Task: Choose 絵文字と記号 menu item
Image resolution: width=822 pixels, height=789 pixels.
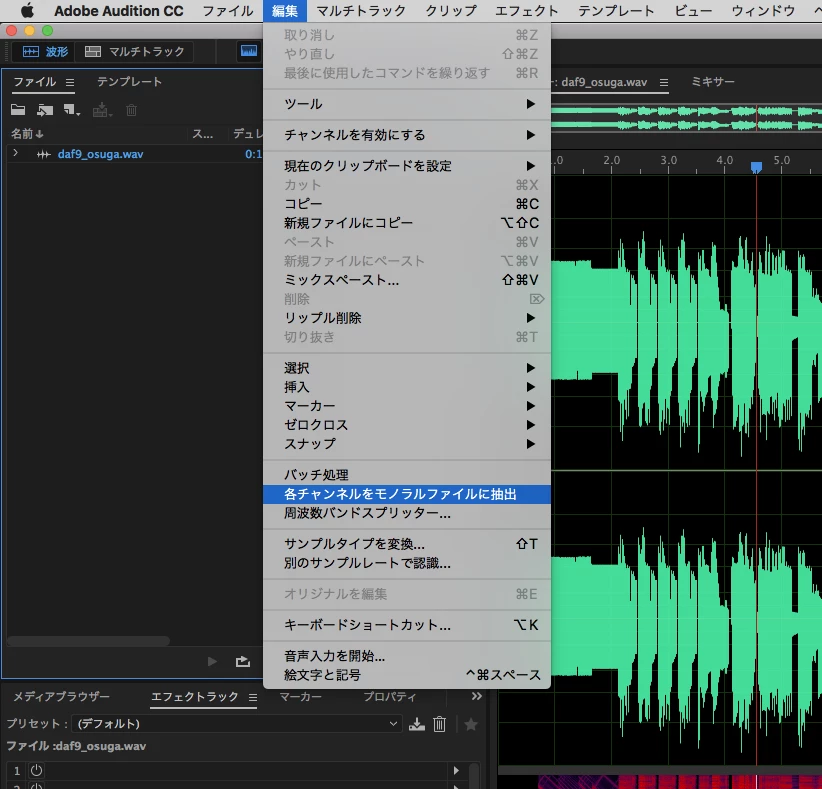Action: tap(407, 675)
